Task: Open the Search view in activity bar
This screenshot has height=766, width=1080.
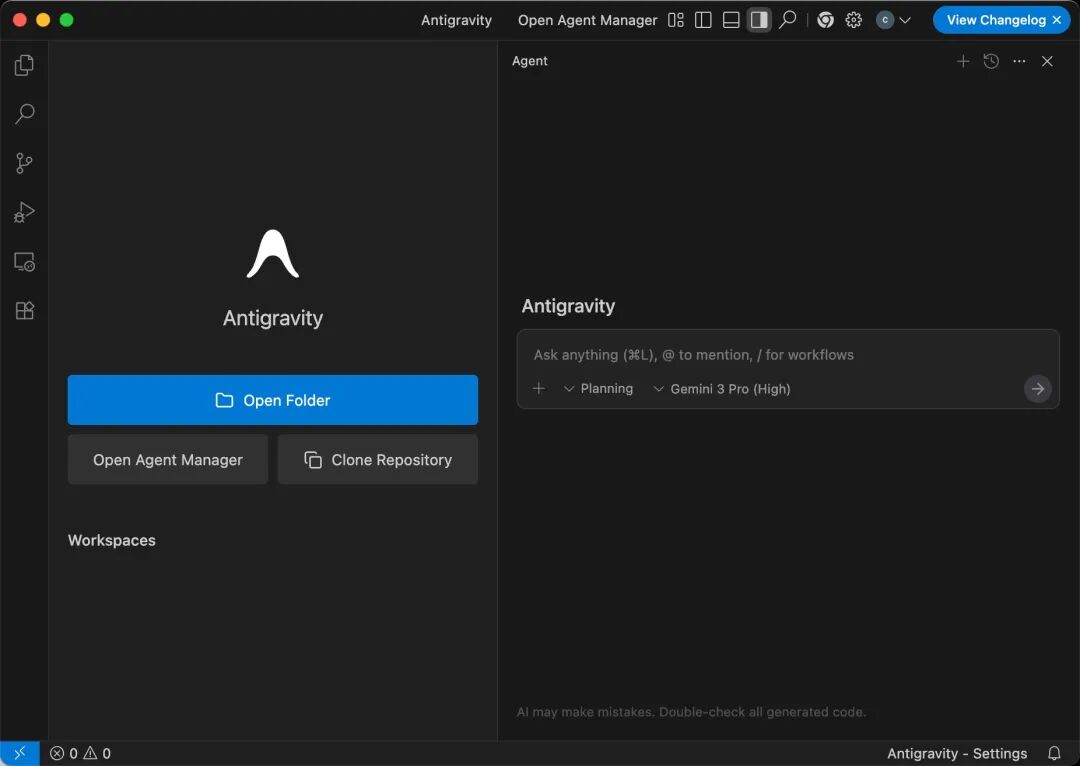Action: [x=24, y=114]
